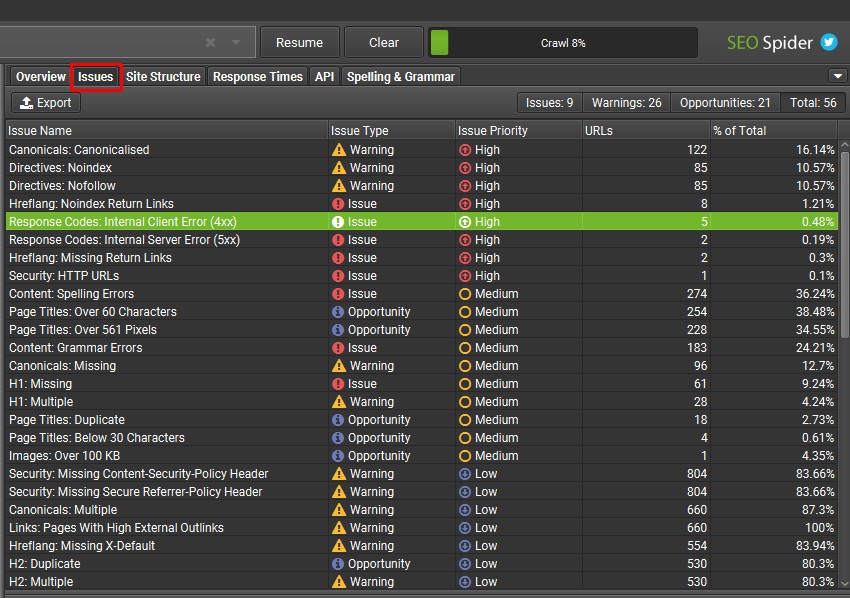Click the Crawl 8% progress bar
The image size is (850, 598).
(x=563, y=43)
